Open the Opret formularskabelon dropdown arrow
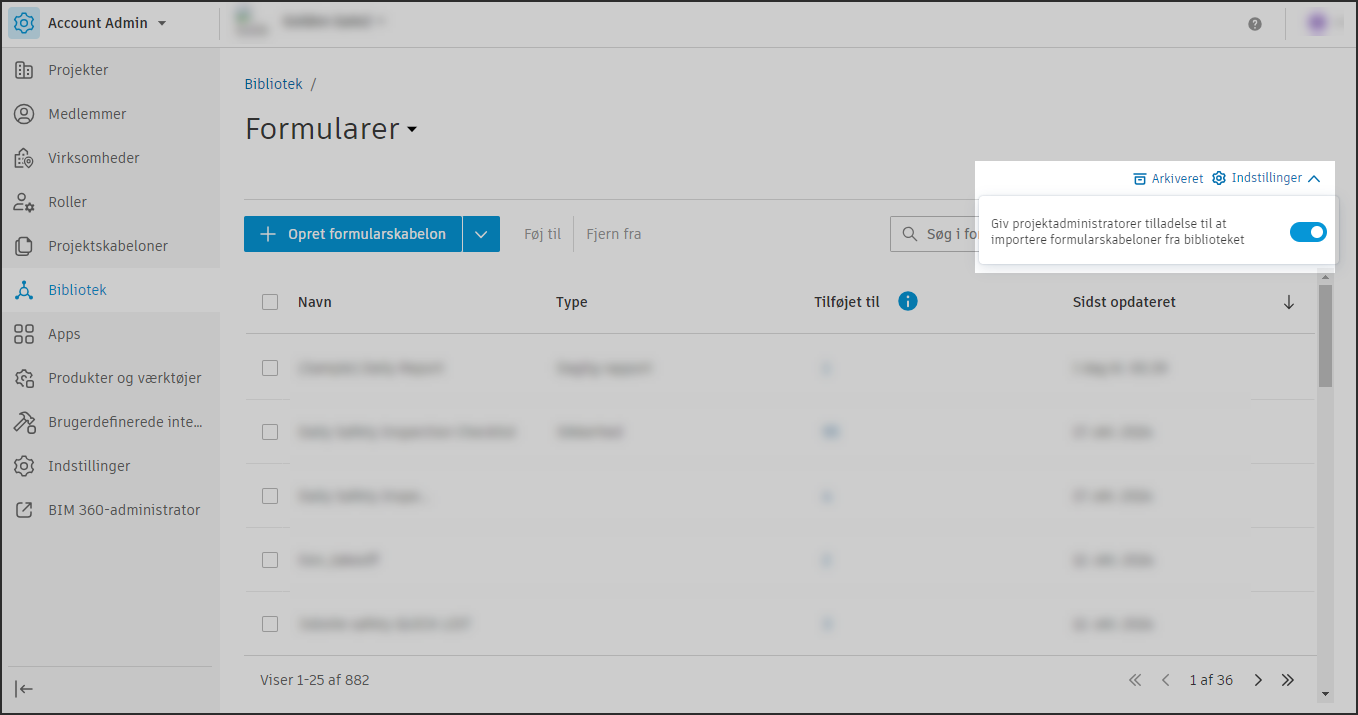The height and width of the screenshot is (715, 1358). (481, 234)
